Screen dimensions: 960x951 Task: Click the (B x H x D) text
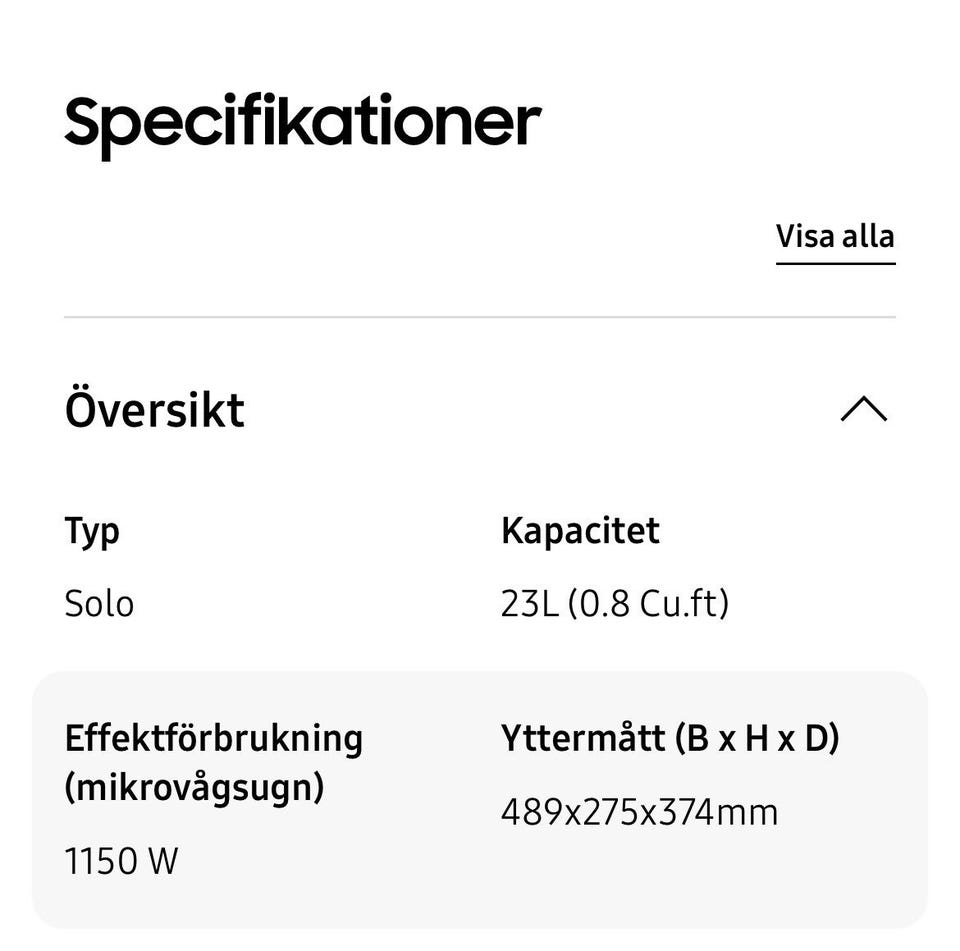757,738
